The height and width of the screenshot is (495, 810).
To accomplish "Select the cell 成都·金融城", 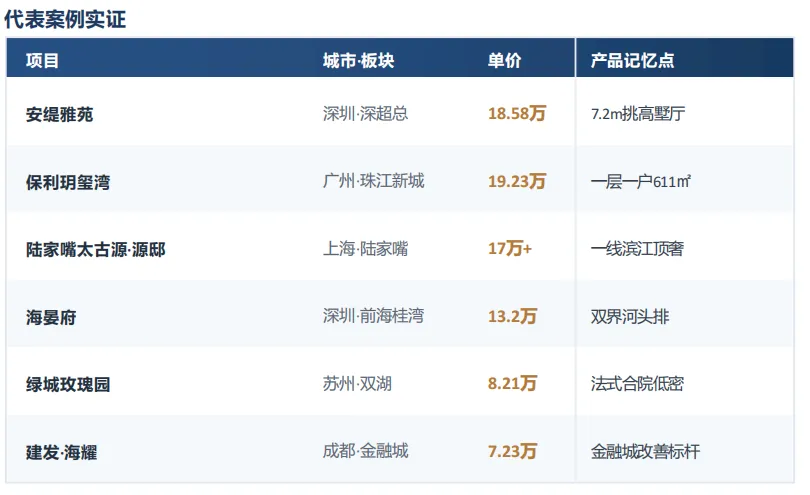I will point(365,451).
